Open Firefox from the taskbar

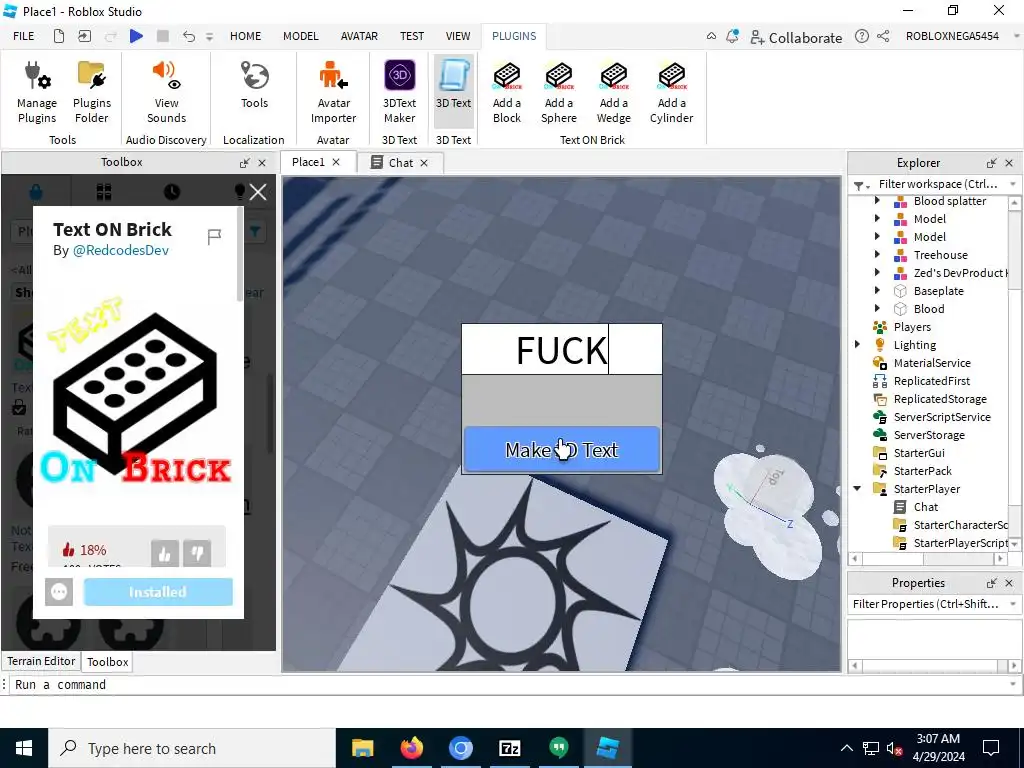point(411,748)
